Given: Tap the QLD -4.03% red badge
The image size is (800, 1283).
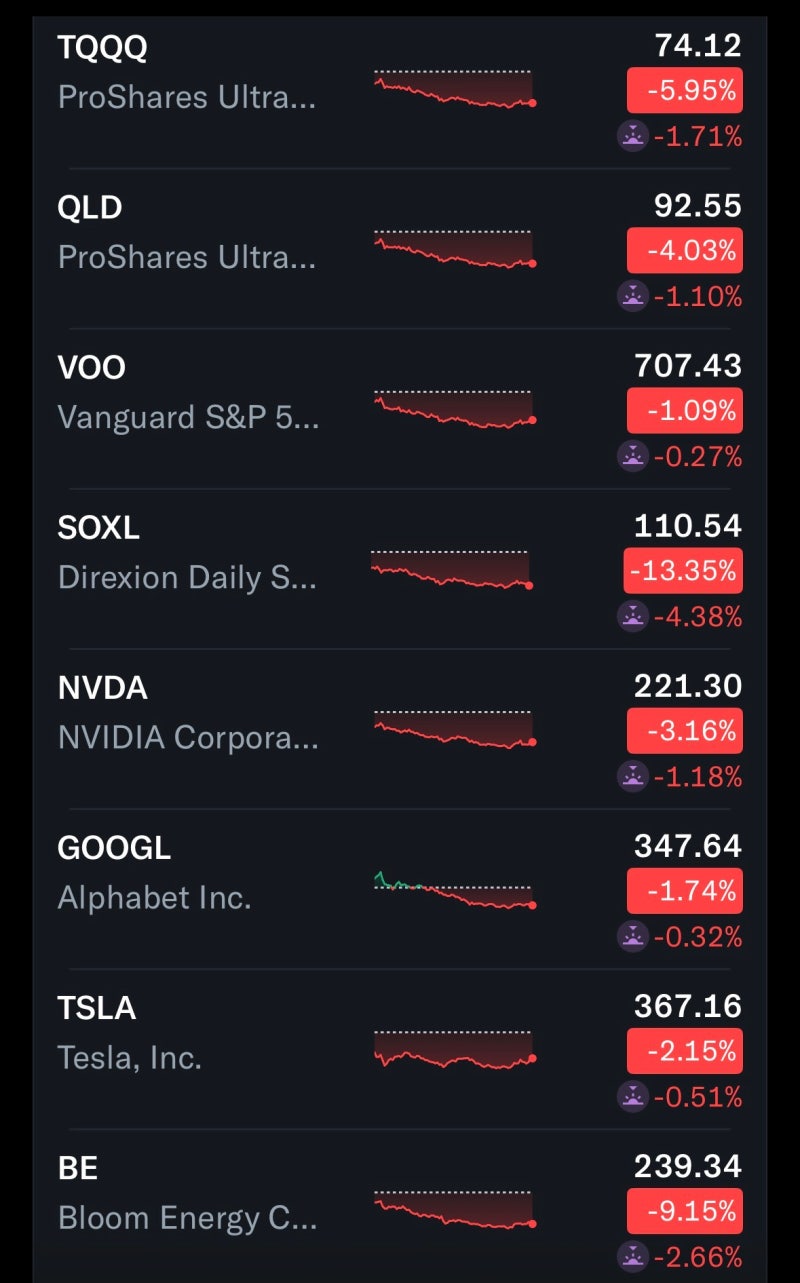Looking at the screenshot, I should (x=685, y=251).
